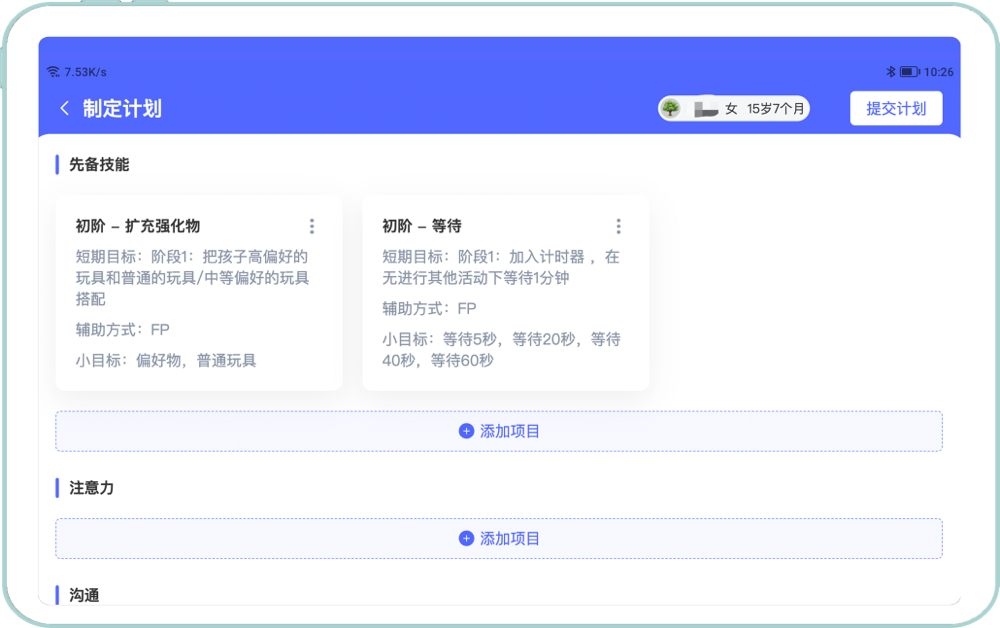Click the 先备技能 section heading
The width and height of the screenshot is (1000, 628).
99,164
